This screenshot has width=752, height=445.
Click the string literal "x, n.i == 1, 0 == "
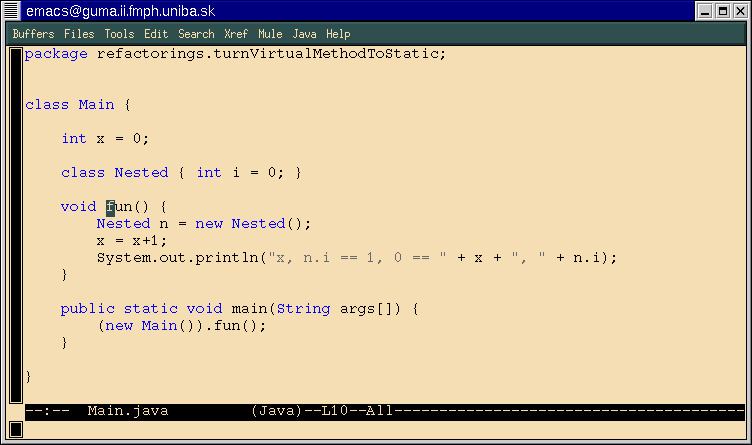click(357, 258)
